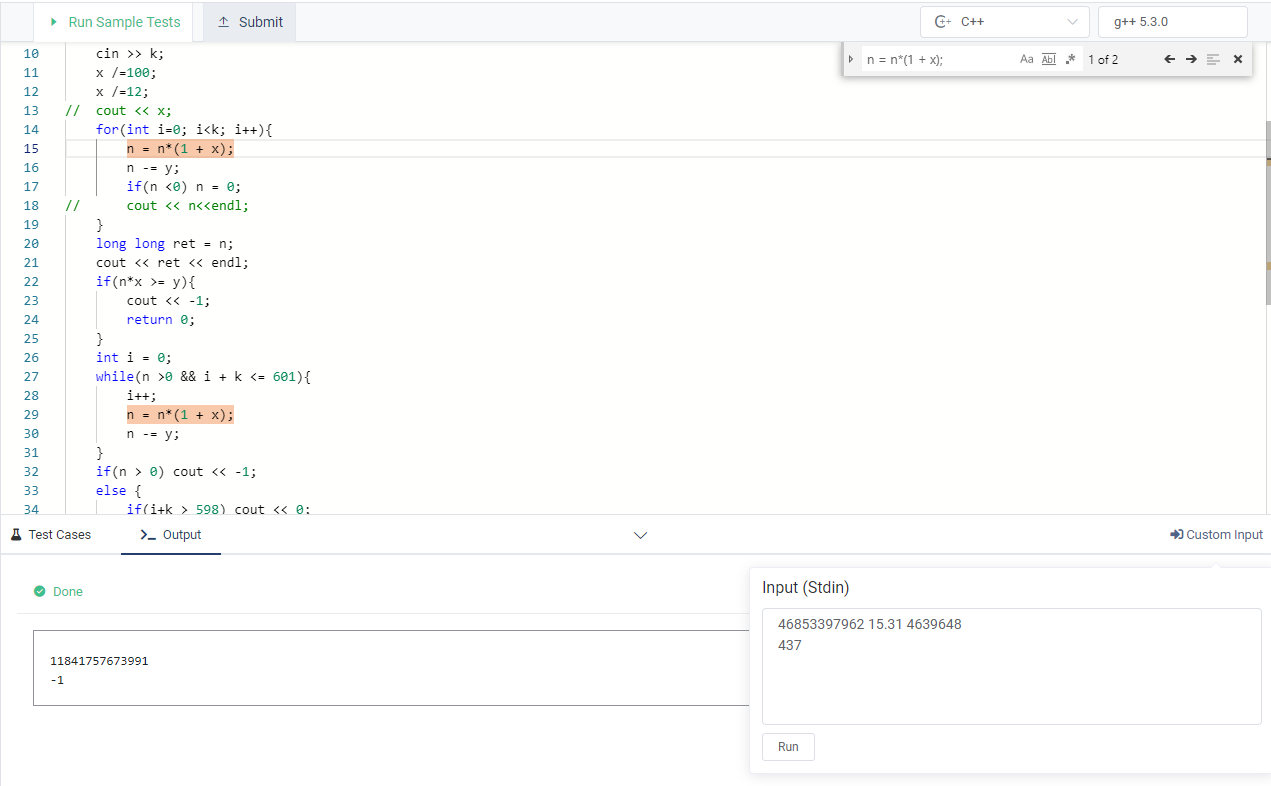Switch to Test Cases tab
Screen dimensions: 1271x786
pos(50,535)
